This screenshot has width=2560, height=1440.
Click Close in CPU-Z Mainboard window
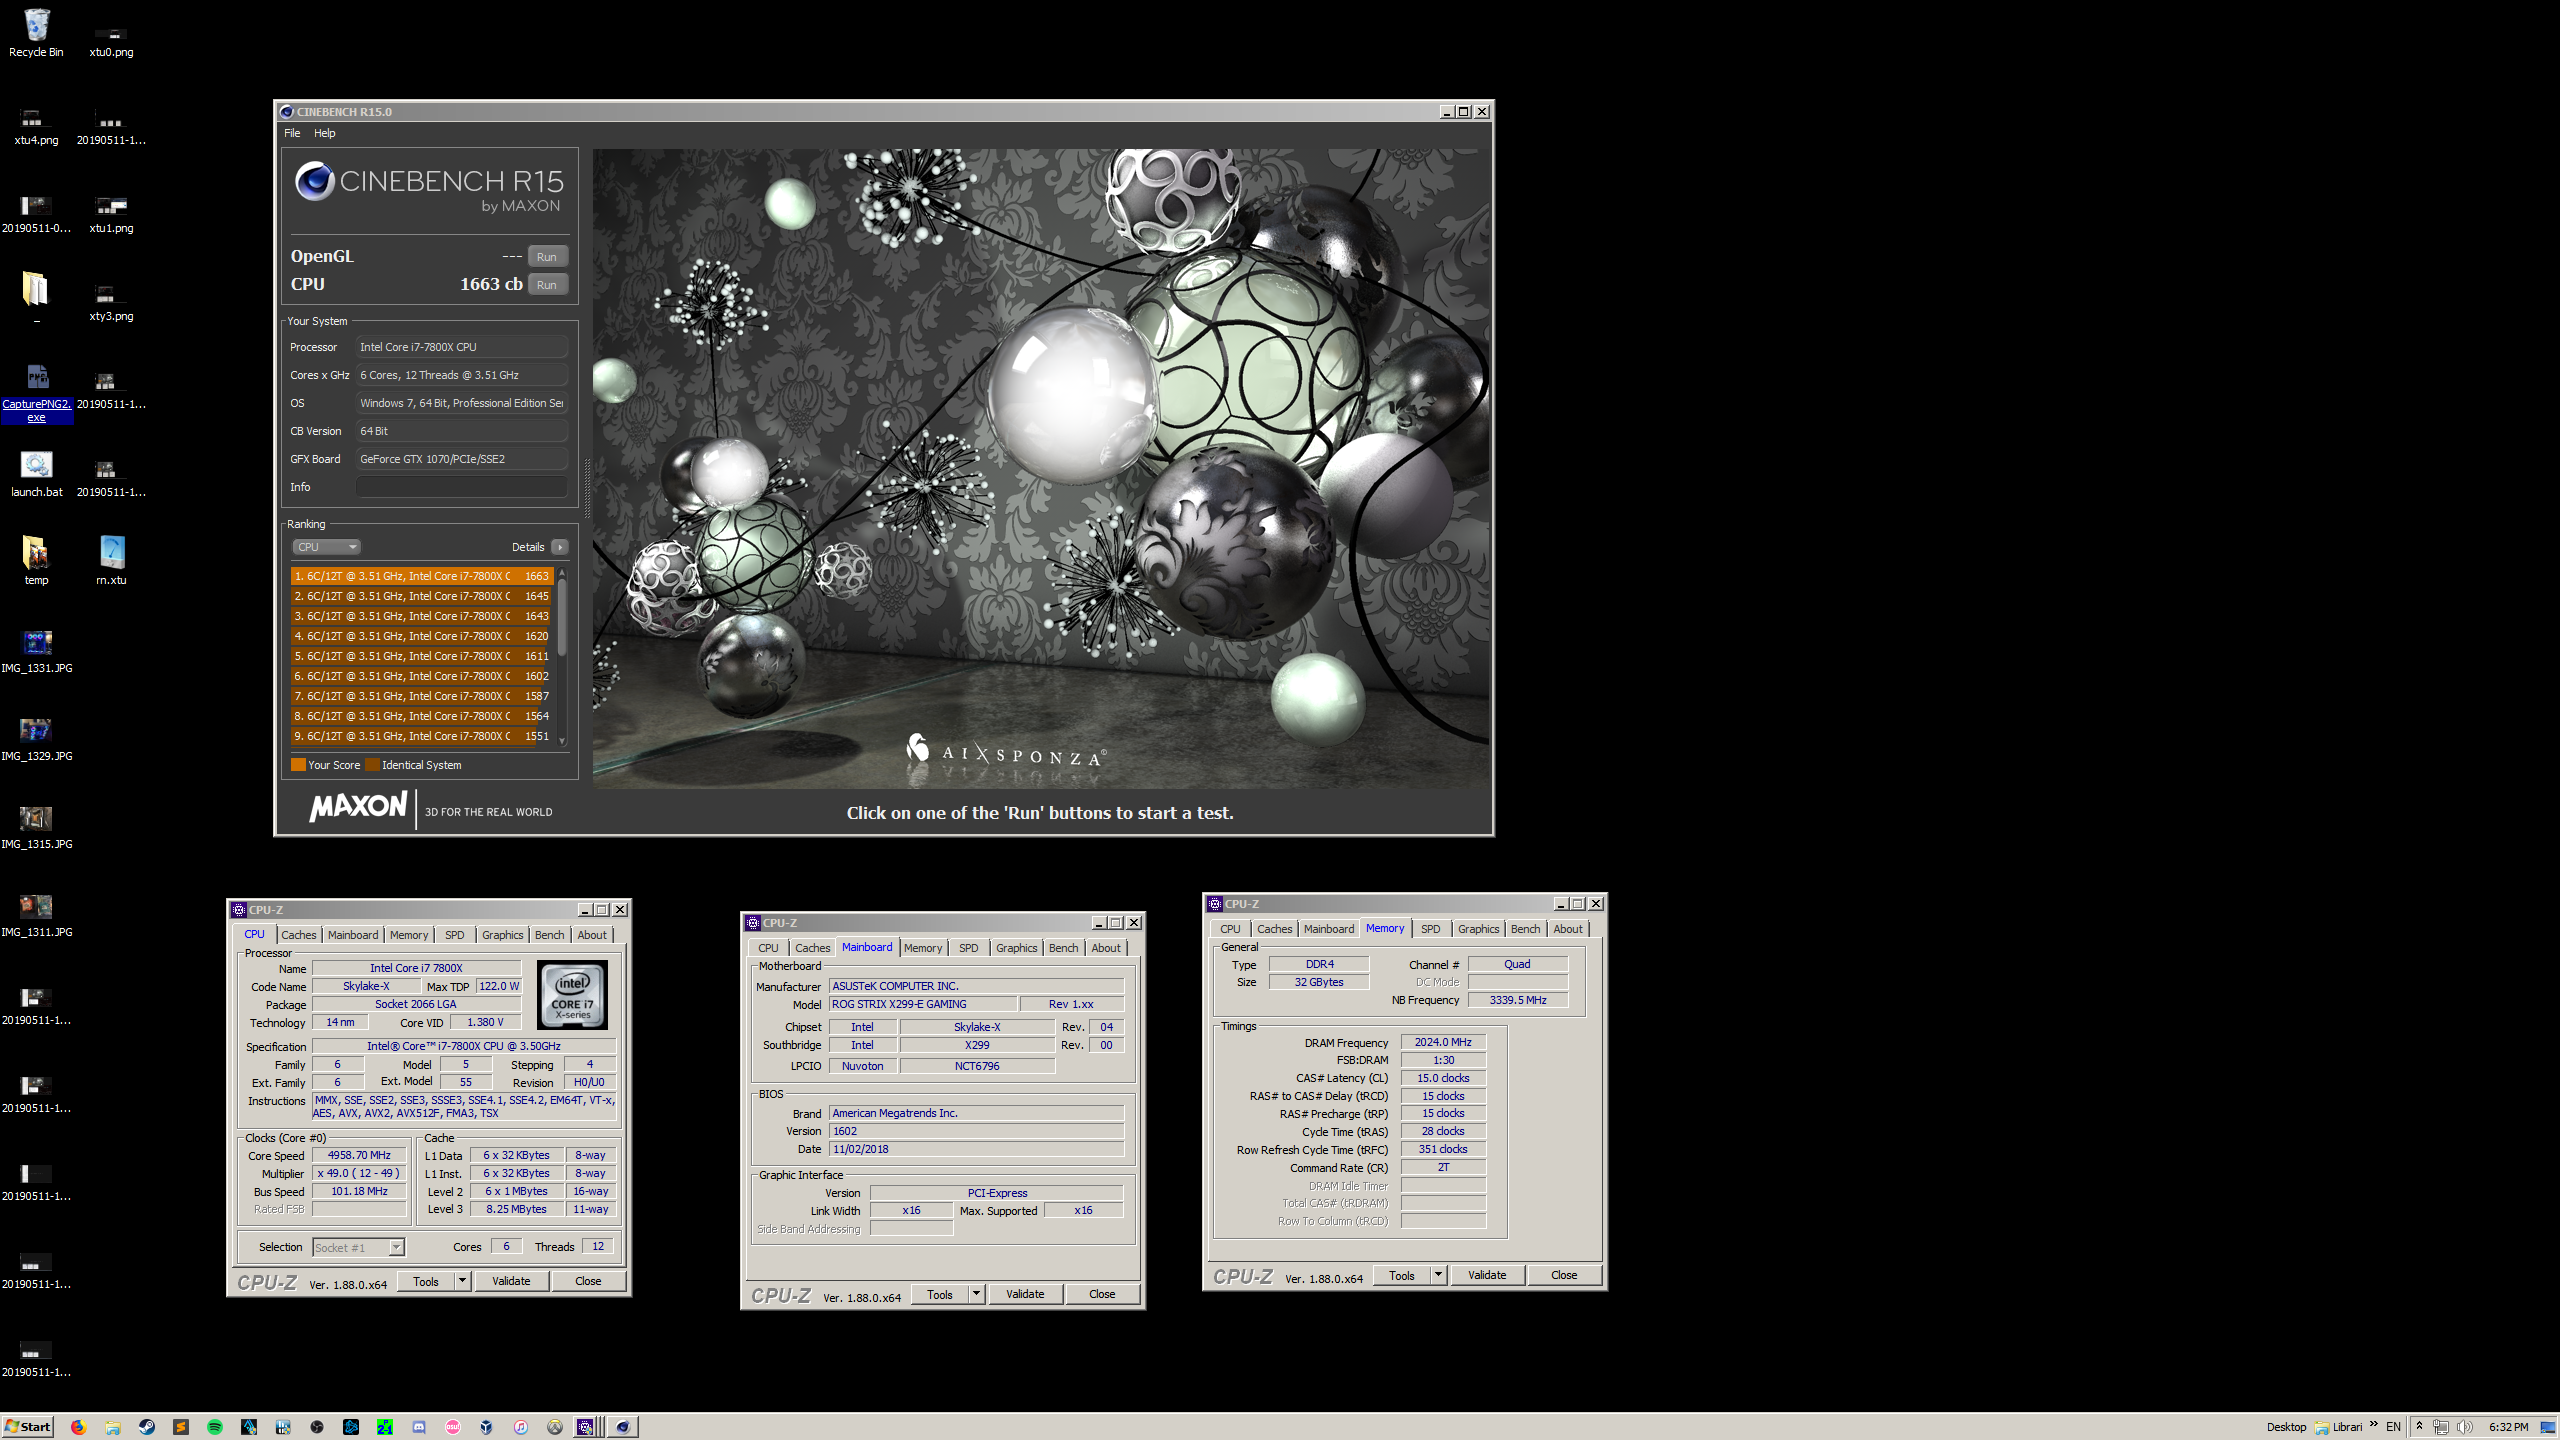coord(1102,1294)
